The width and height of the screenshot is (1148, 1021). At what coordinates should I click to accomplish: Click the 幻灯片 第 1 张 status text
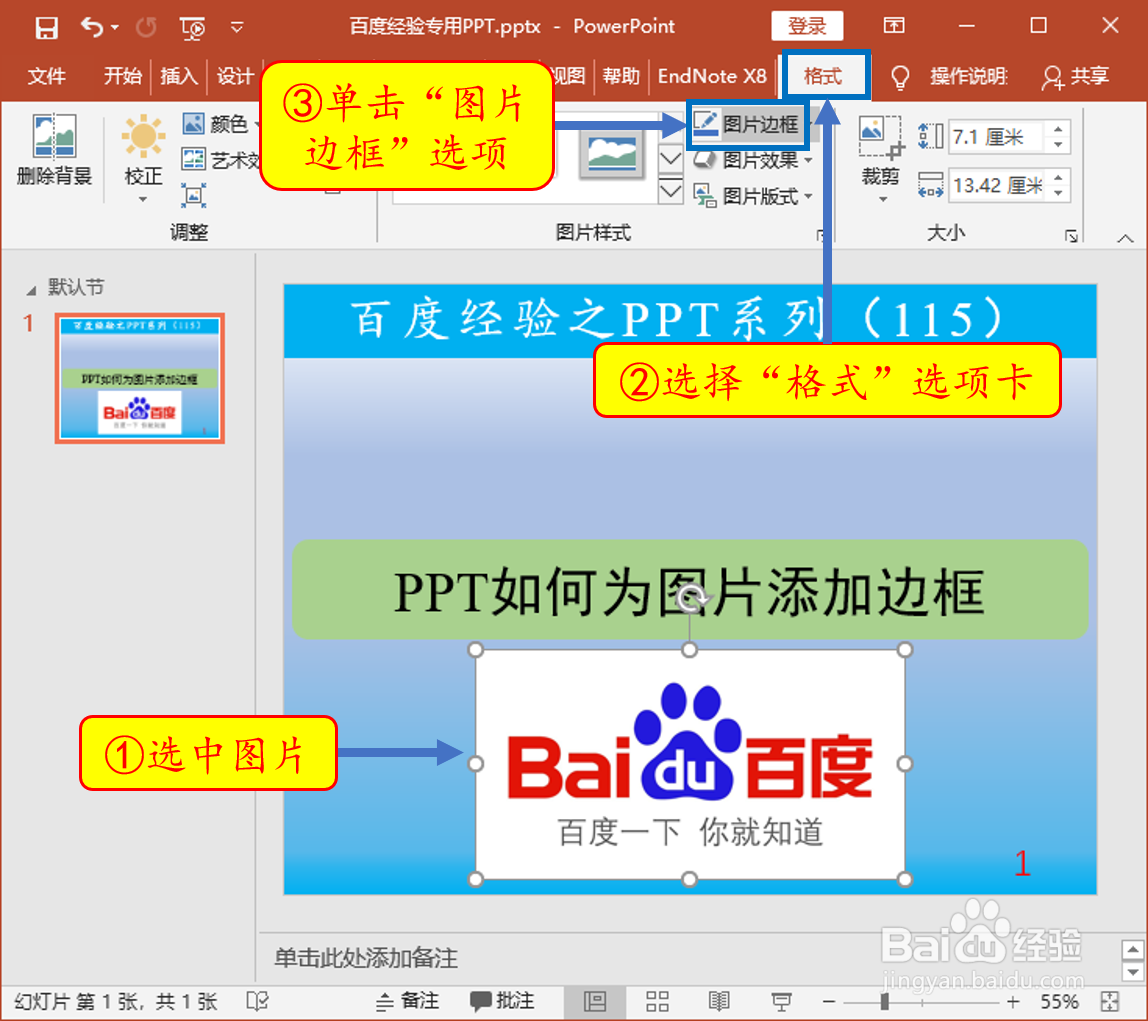pos(116,1001)
